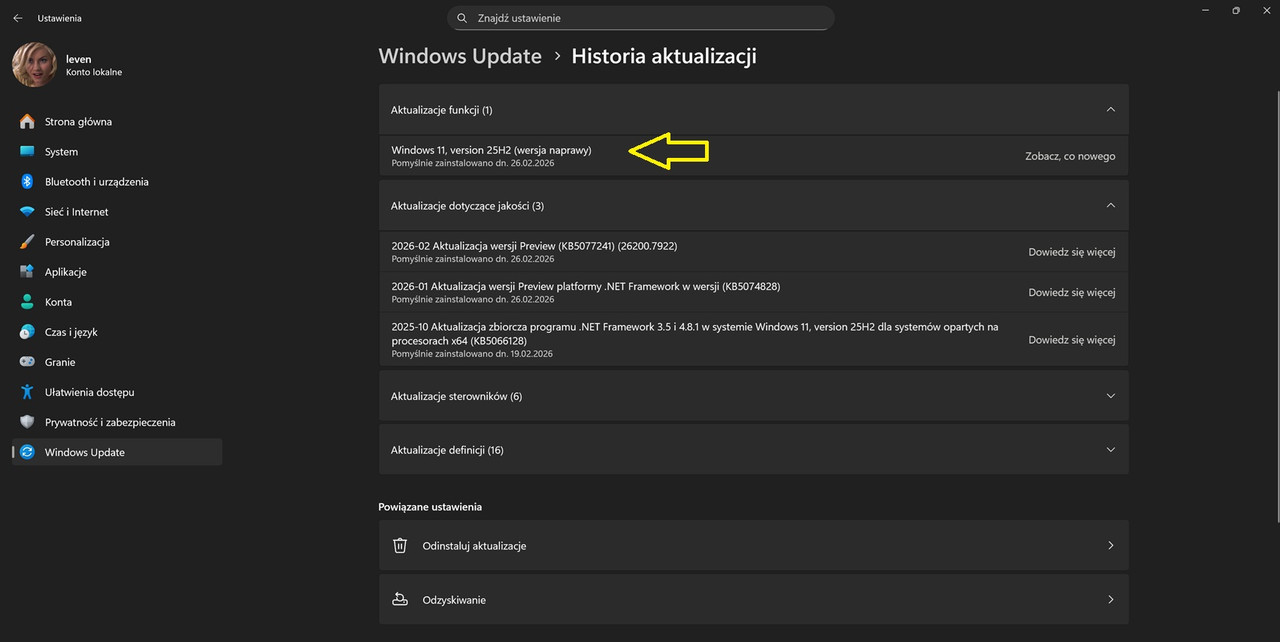Select the 2025-10 Aktualizacja zbiorcza (KB5066128) entry
Viewport: 1280px width, 642px height.
(754, 340)
